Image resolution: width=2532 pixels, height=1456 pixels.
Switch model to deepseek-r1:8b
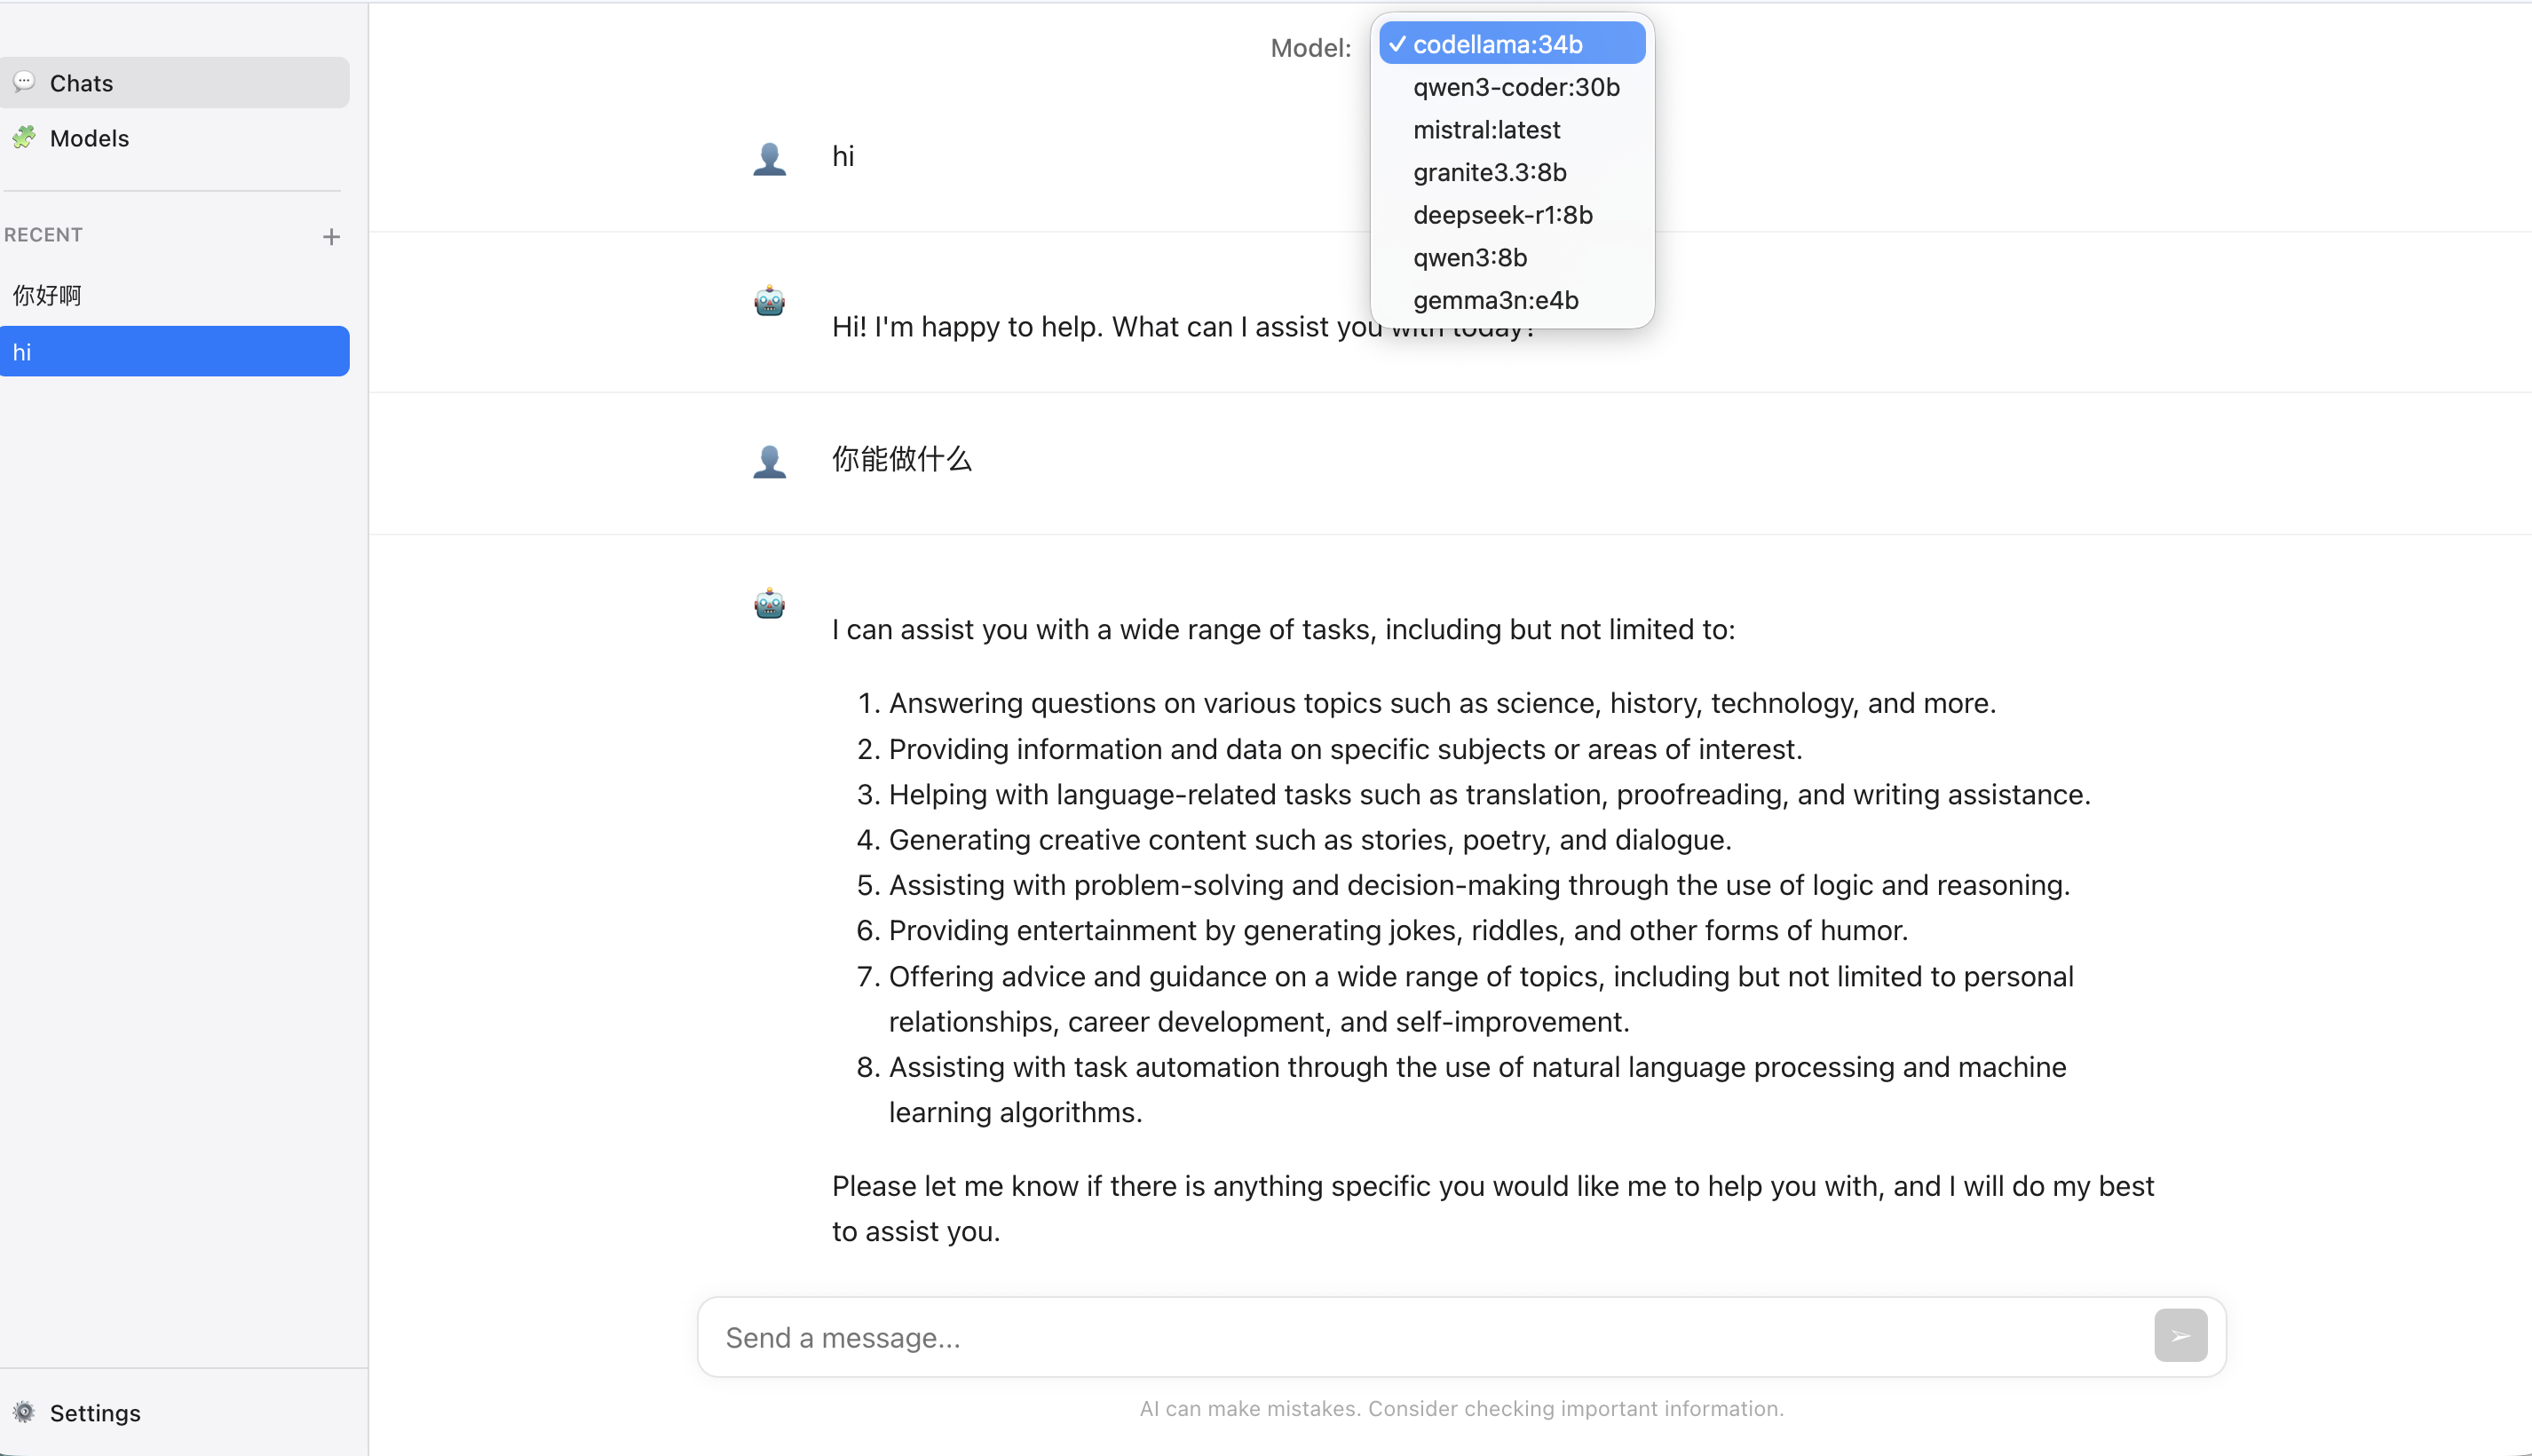pyautogui.click(x=1502, y=215)
